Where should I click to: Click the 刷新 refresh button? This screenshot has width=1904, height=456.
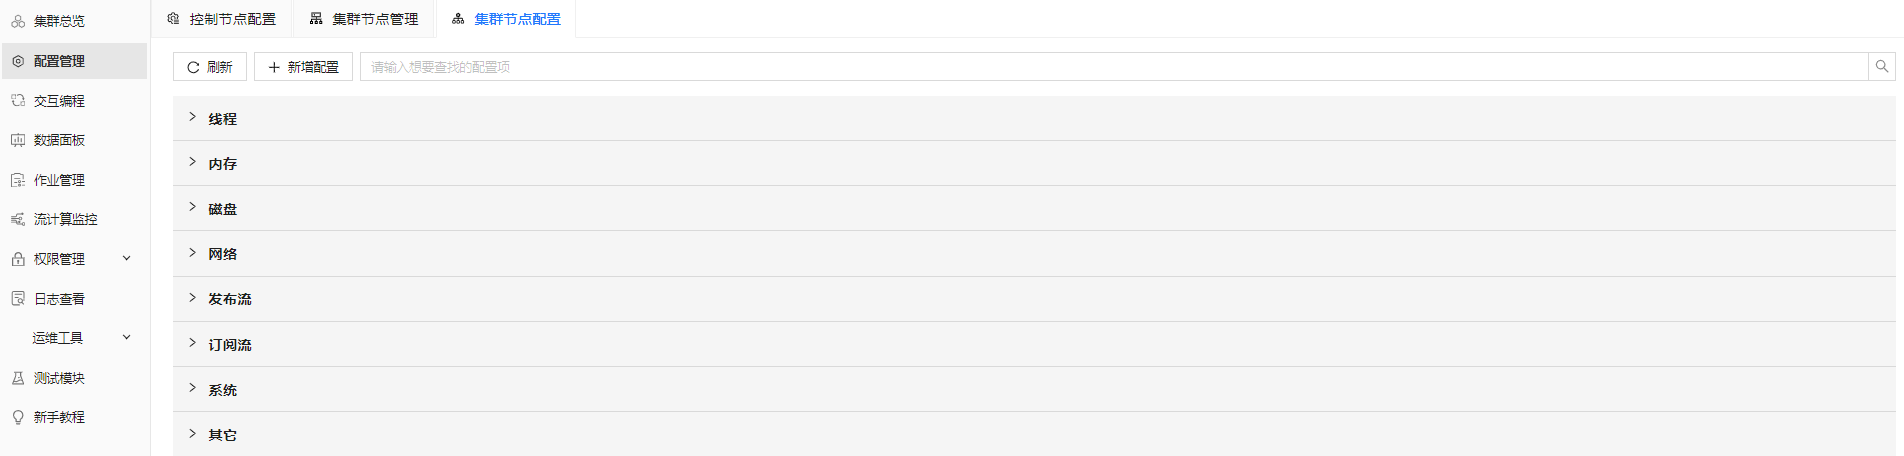210,67
